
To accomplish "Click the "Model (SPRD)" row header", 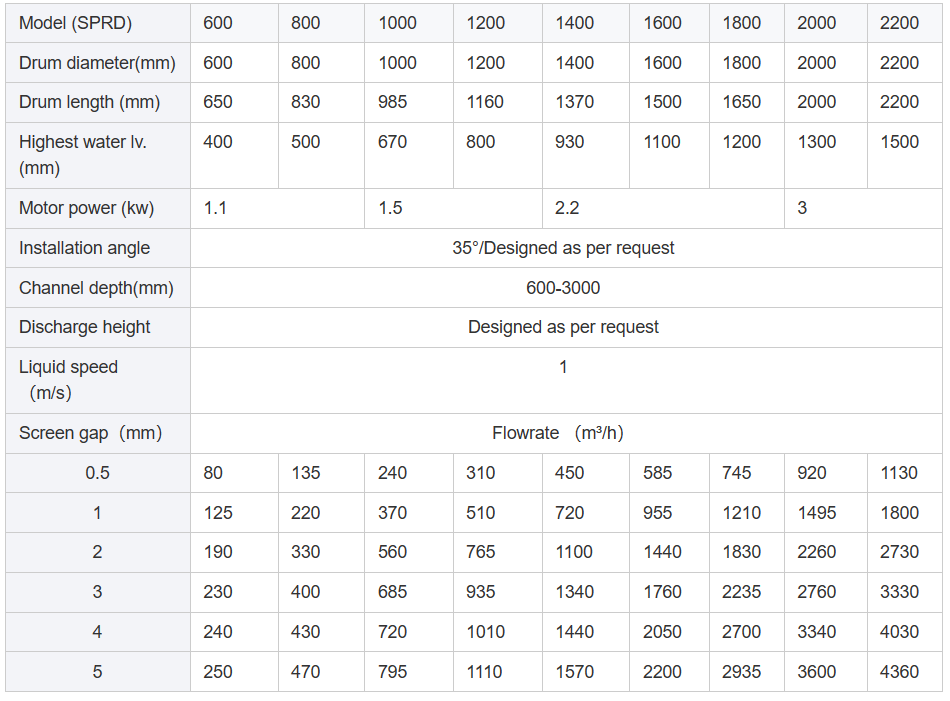I will coord(75,23).
